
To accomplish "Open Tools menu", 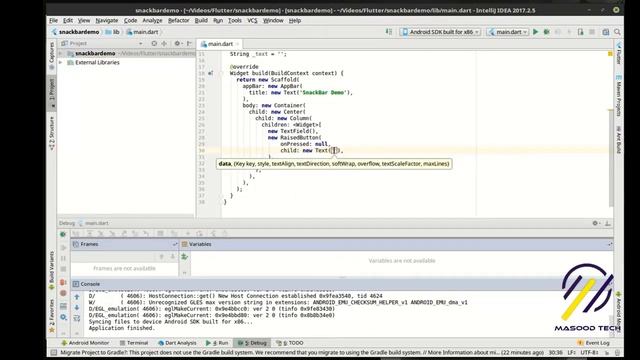I will 235,20.
